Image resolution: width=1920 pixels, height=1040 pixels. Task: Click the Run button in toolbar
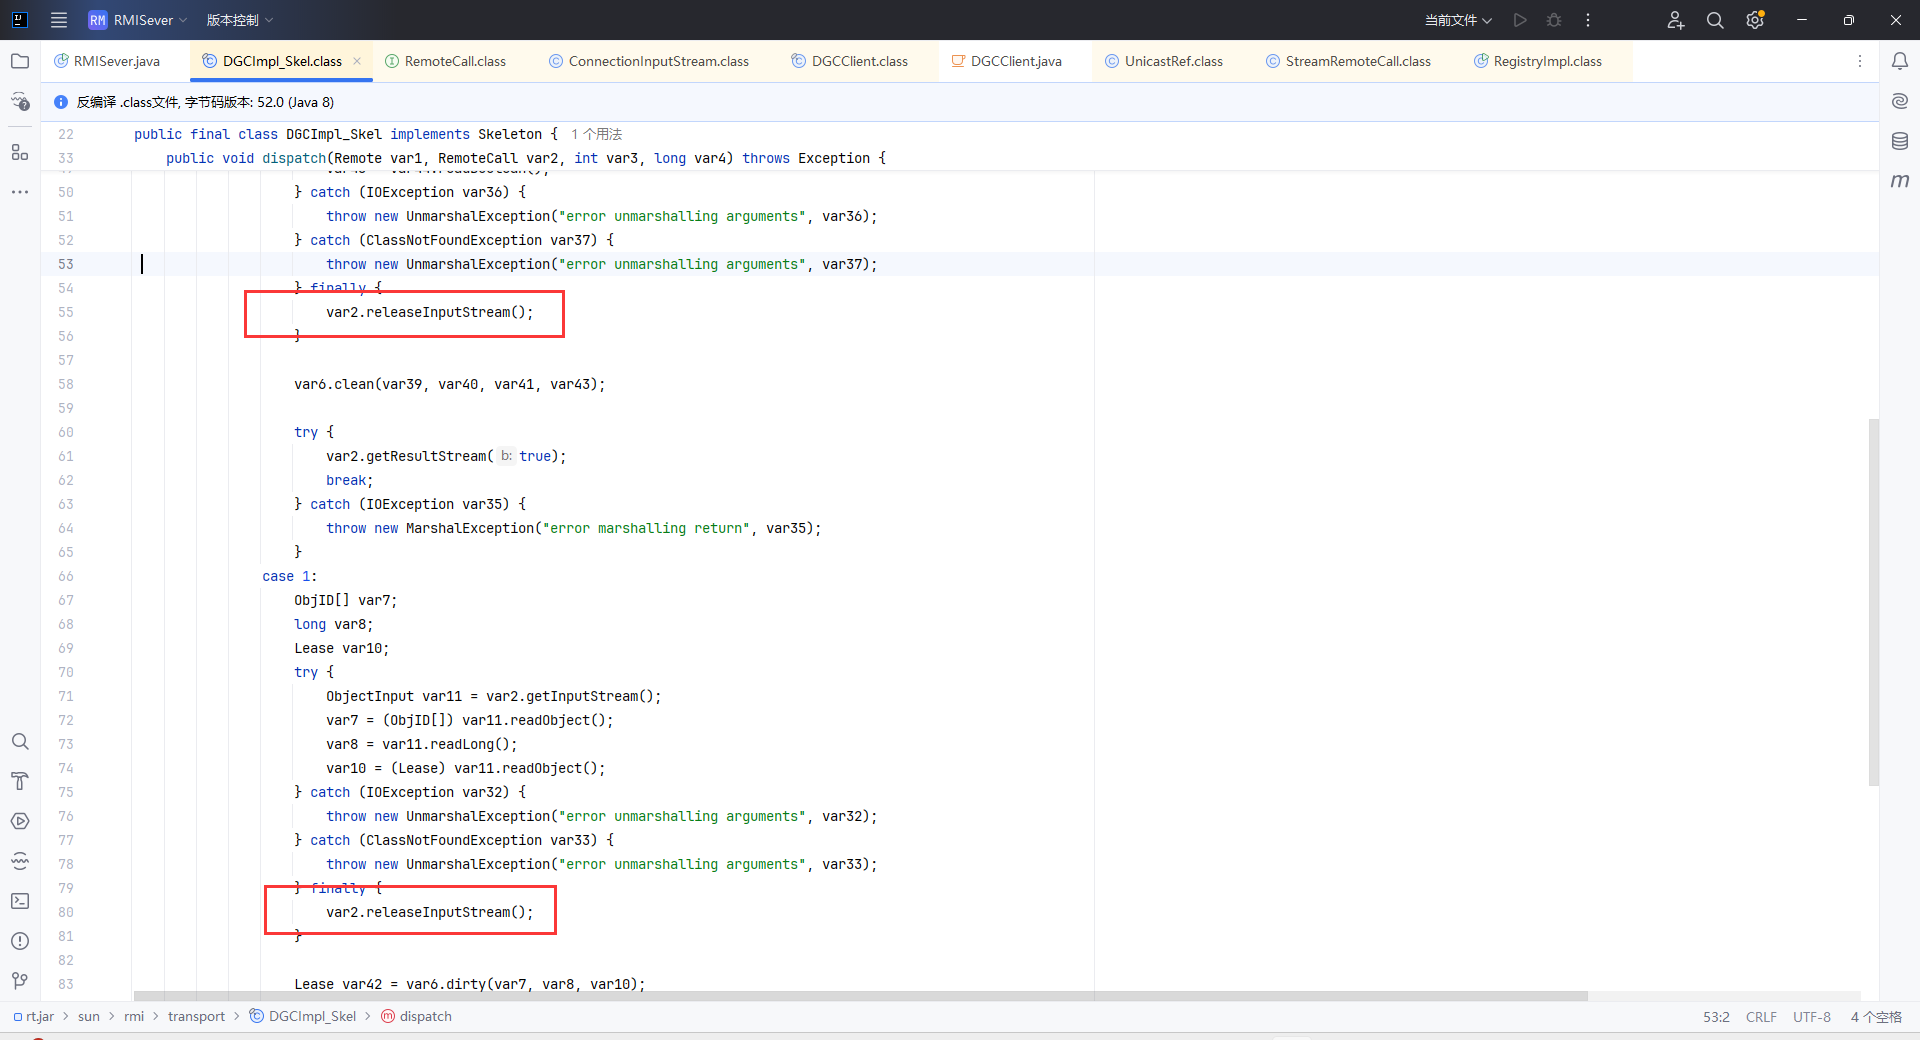click(1520, 20)
